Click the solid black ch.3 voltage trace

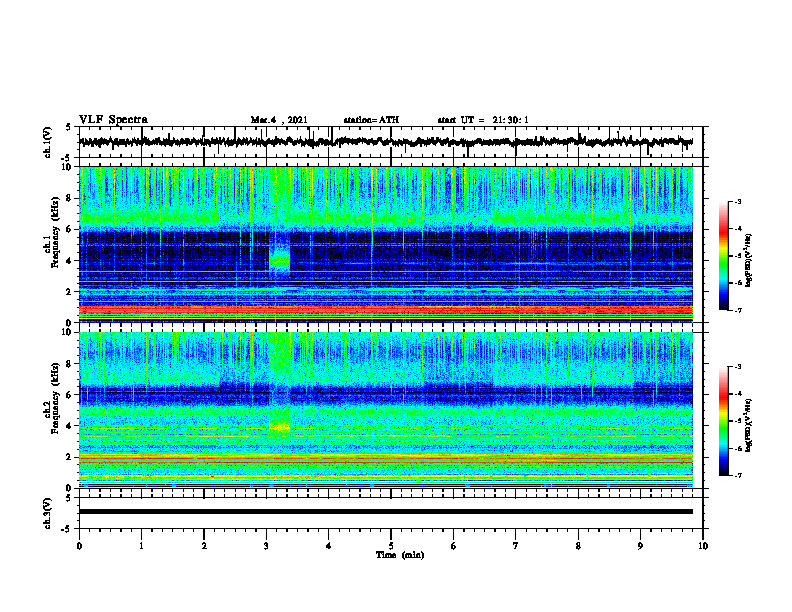[385, 512]
